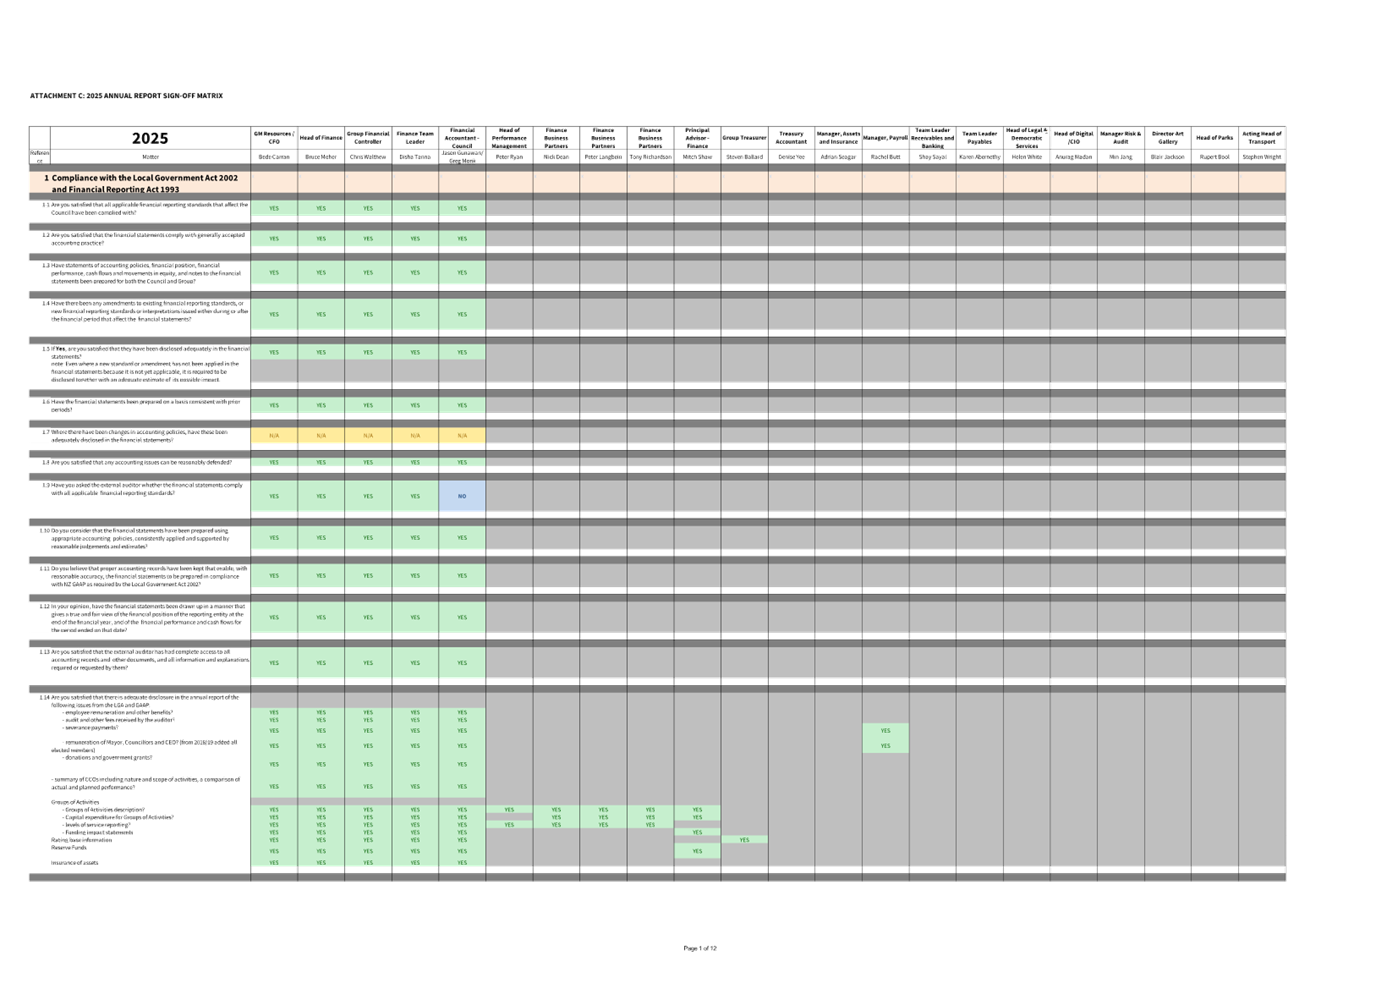Select bottom YES in first signoff column
The width and height of the screenshot is (1398, 989).
coord(274,862)
